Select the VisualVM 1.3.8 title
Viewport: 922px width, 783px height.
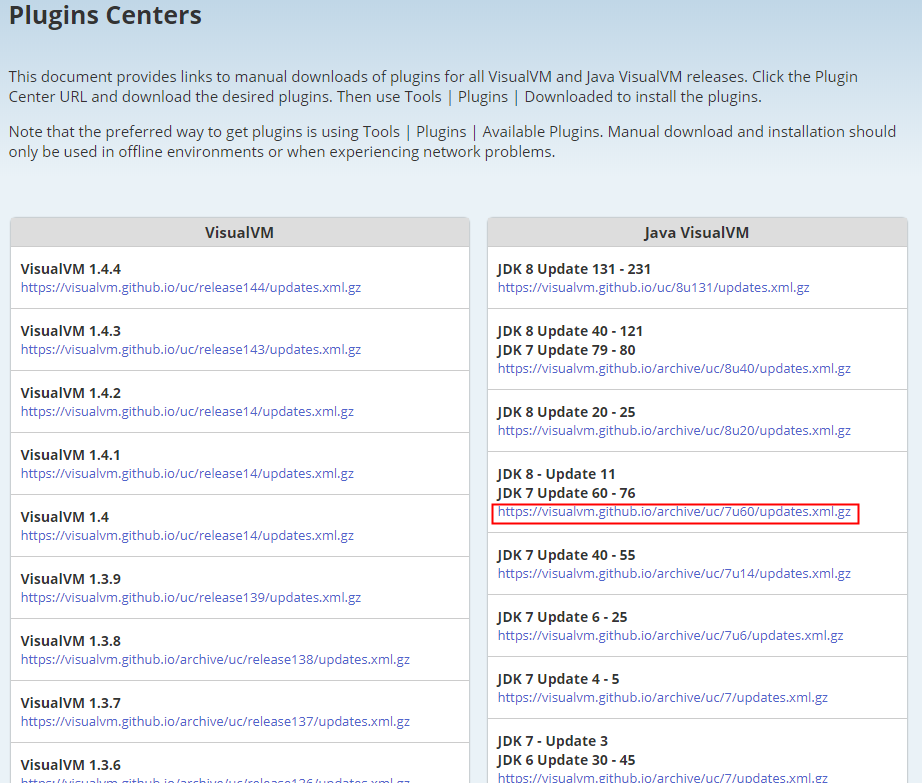point(71,641)
